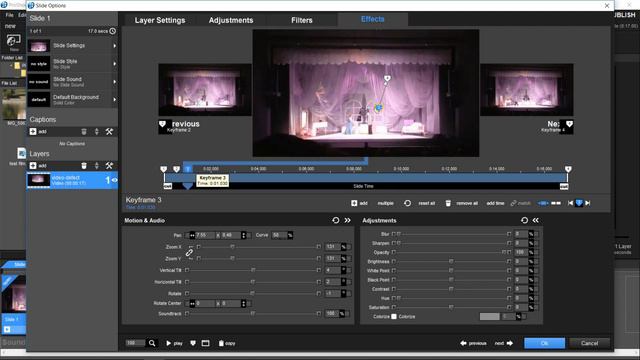Open preview zoom magnifier icon
The image size is (640, 360).
coord(152,343)
